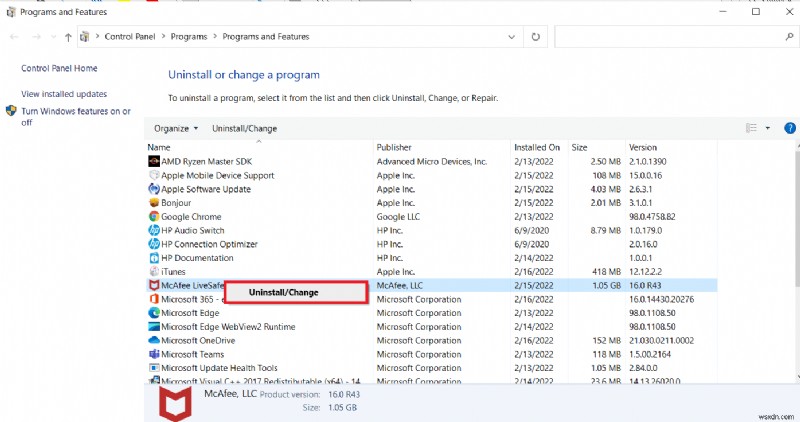800x422 pixels.
Task: Click the Change your view icon
Action: pos(751,128)
